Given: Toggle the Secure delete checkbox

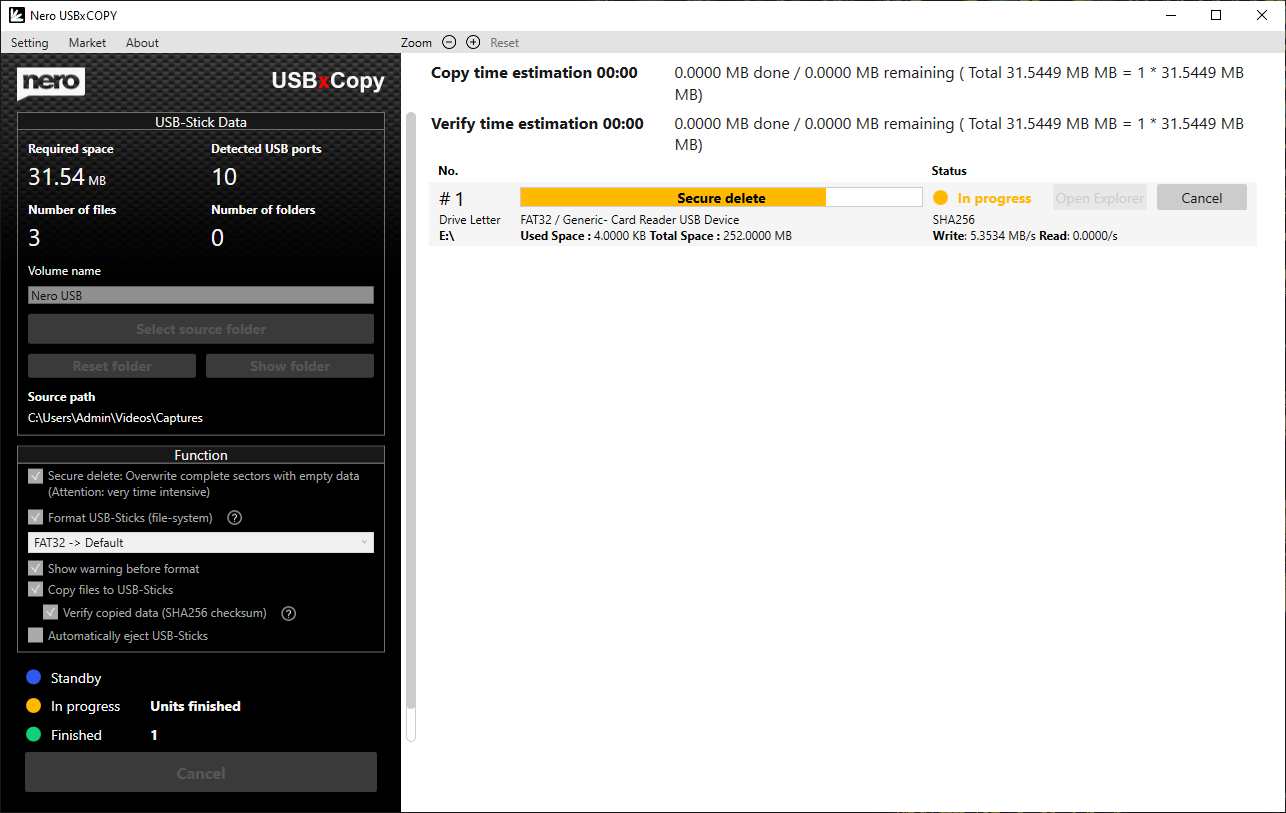Looking at the screenshot, I should point(36,477).
